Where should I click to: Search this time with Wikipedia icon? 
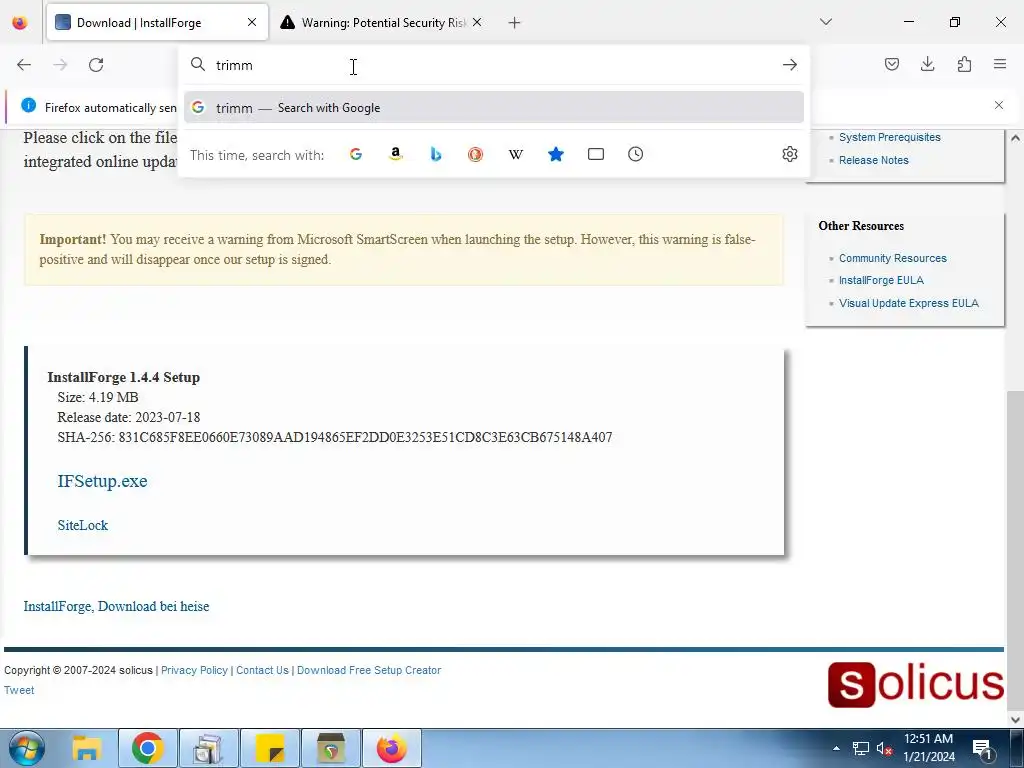click(x=515, y=154)
